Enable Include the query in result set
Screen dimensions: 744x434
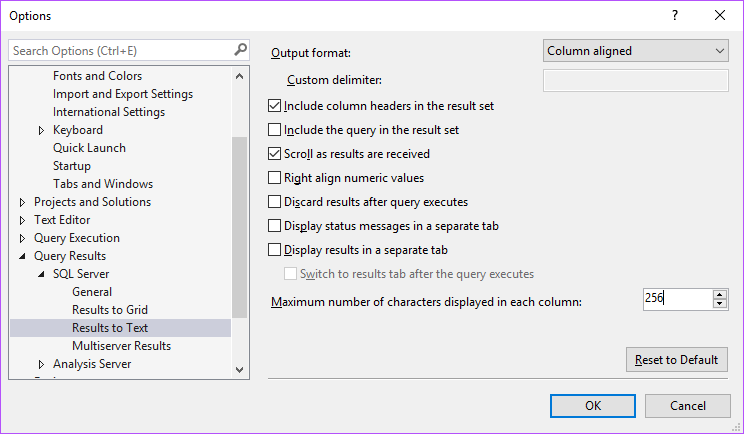[275, 130]
